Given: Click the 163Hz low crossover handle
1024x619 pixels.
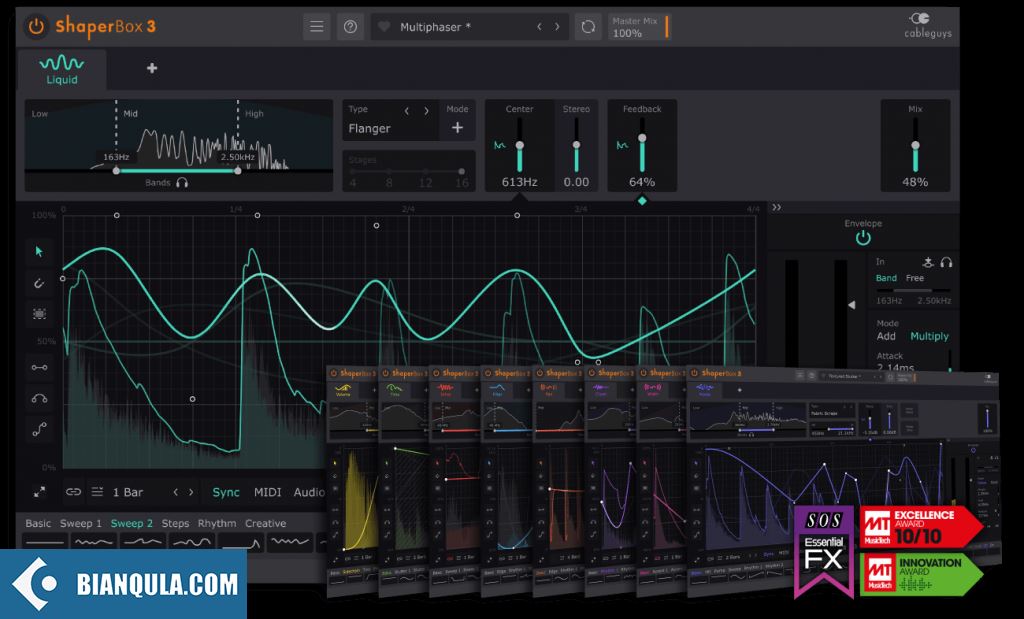Looking at the screenshot, I should (x=116, y=170).
